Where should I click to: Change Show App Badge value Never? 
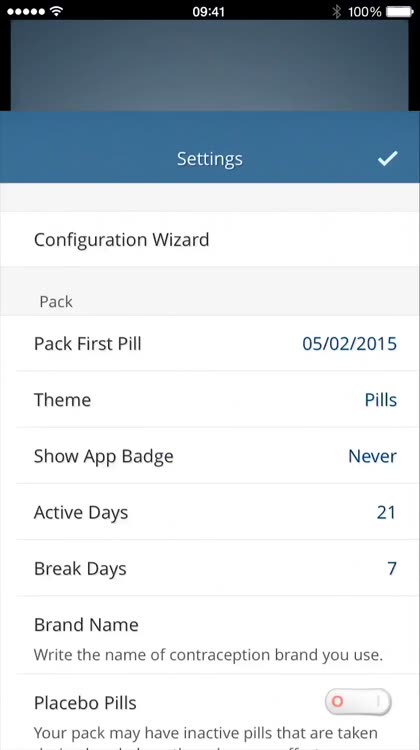coord(373,456)
